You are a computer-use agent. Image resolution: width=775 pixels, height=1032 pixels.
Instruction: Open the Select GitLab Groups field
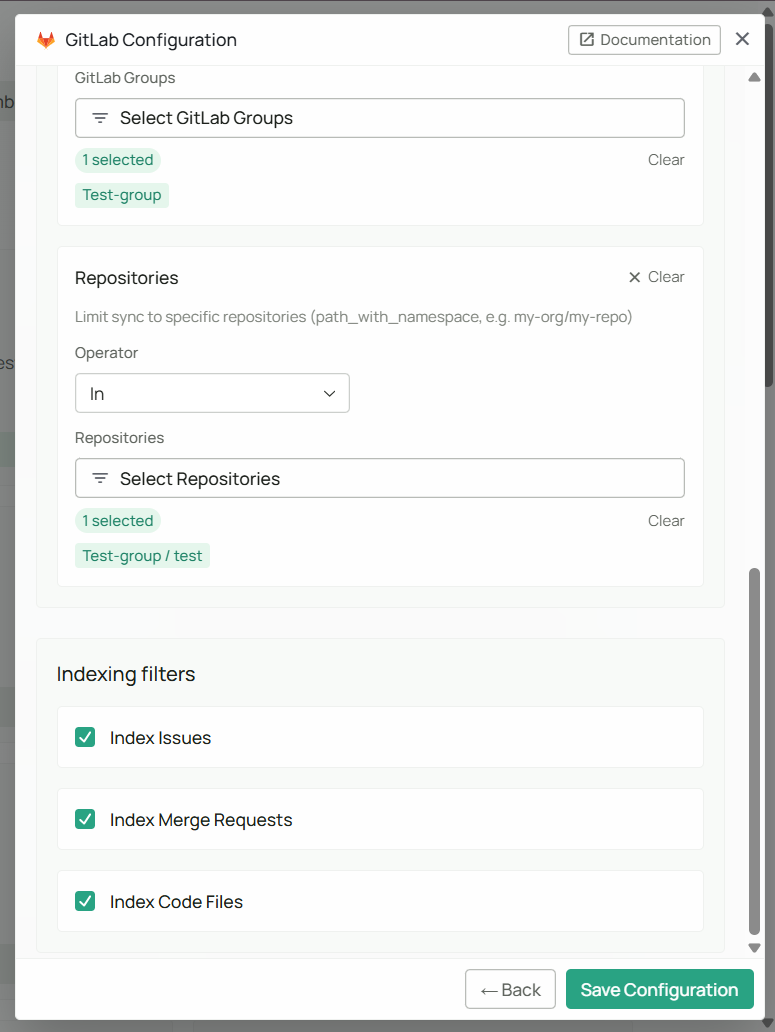[x=380, y=118]
